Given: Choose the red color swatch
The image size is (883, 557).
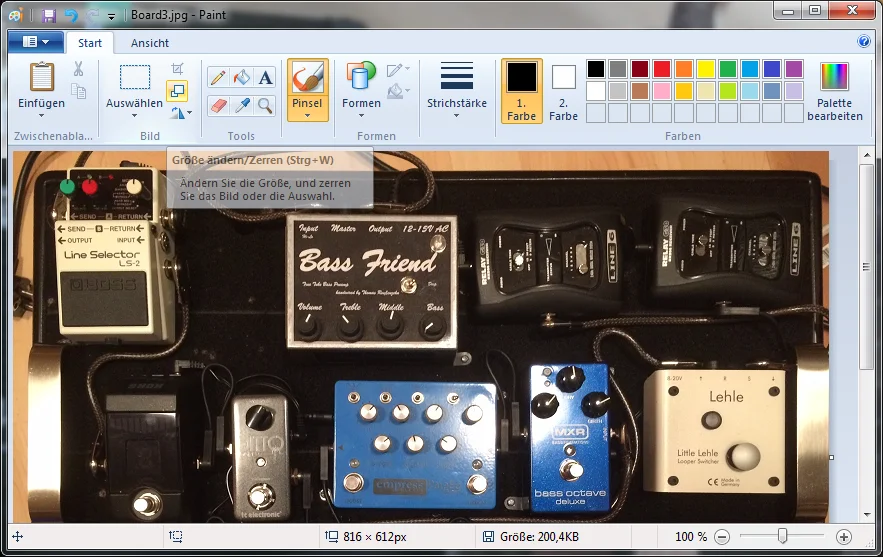Looking at the screenshot, I should pos(661,69).
